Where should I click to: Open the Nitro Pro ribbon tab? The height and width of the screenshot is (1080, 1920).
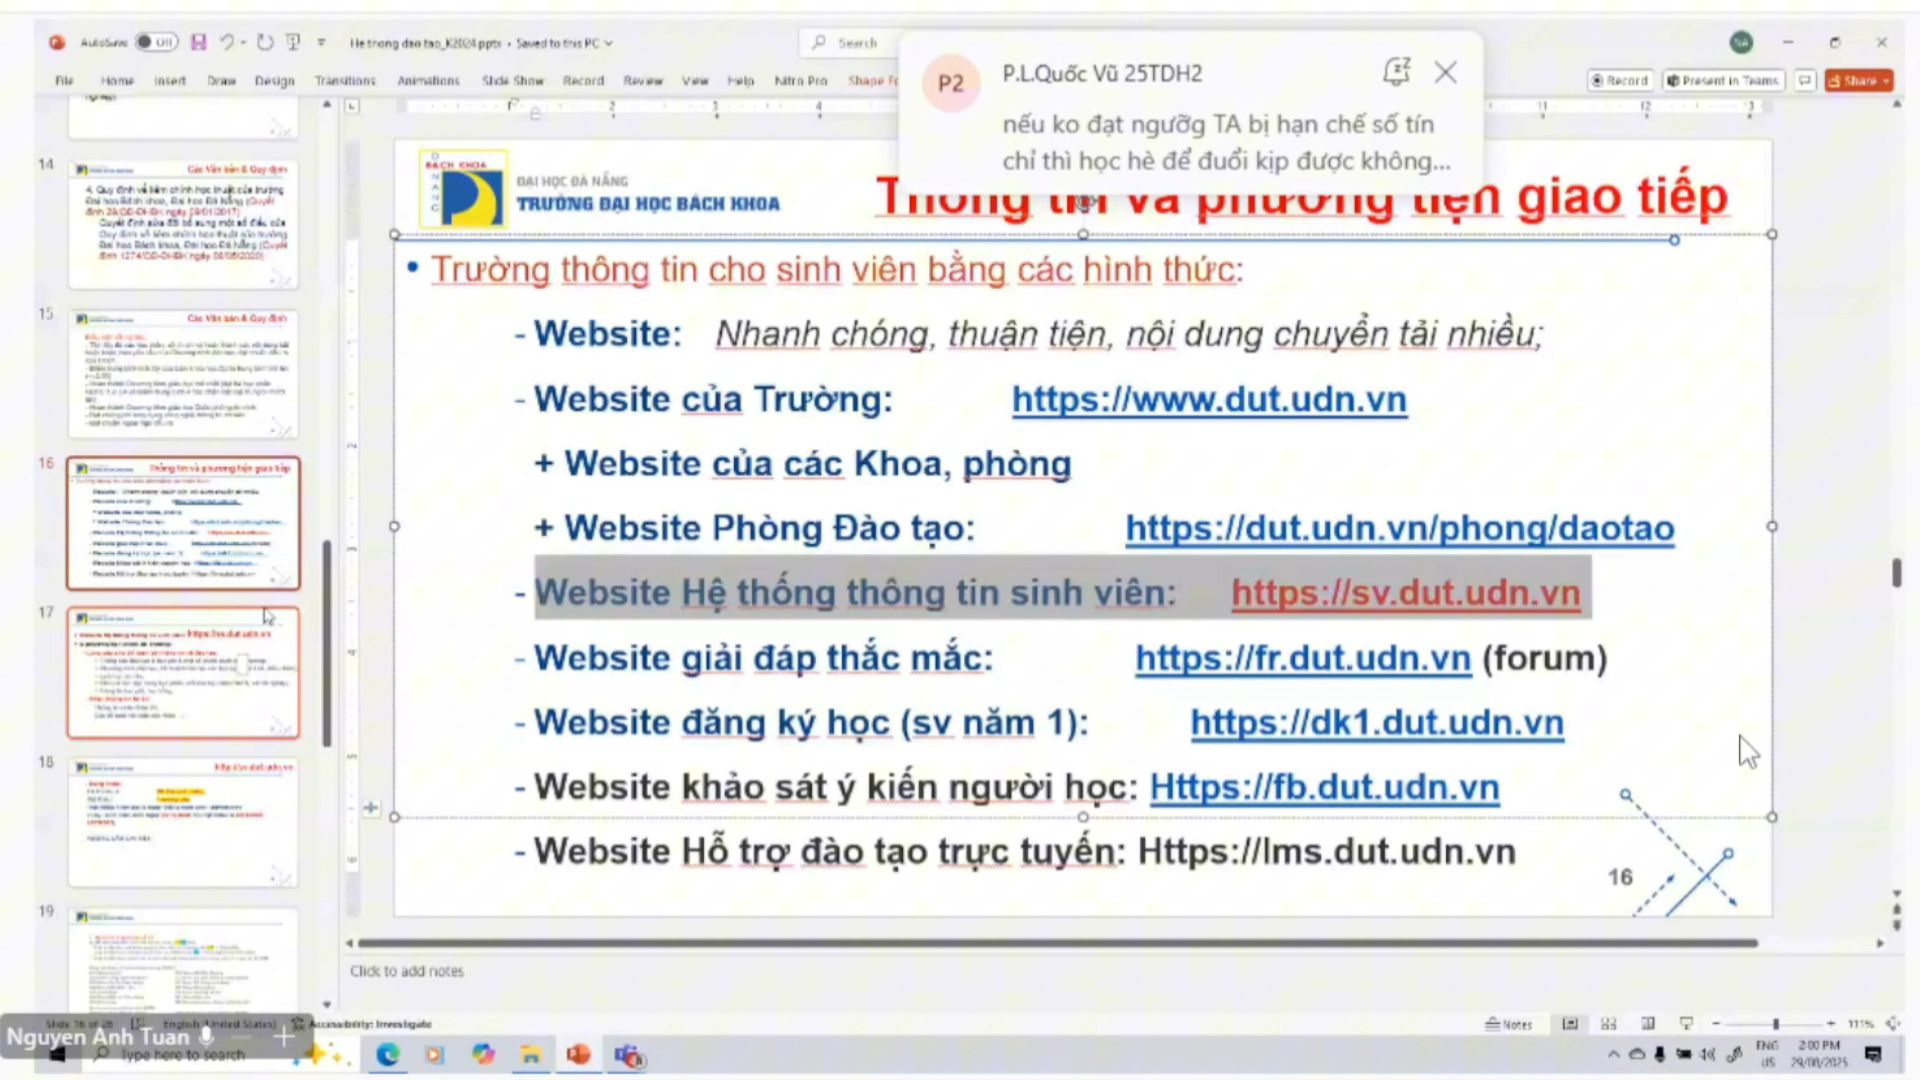pyautogui.click(x=801, y=80)
